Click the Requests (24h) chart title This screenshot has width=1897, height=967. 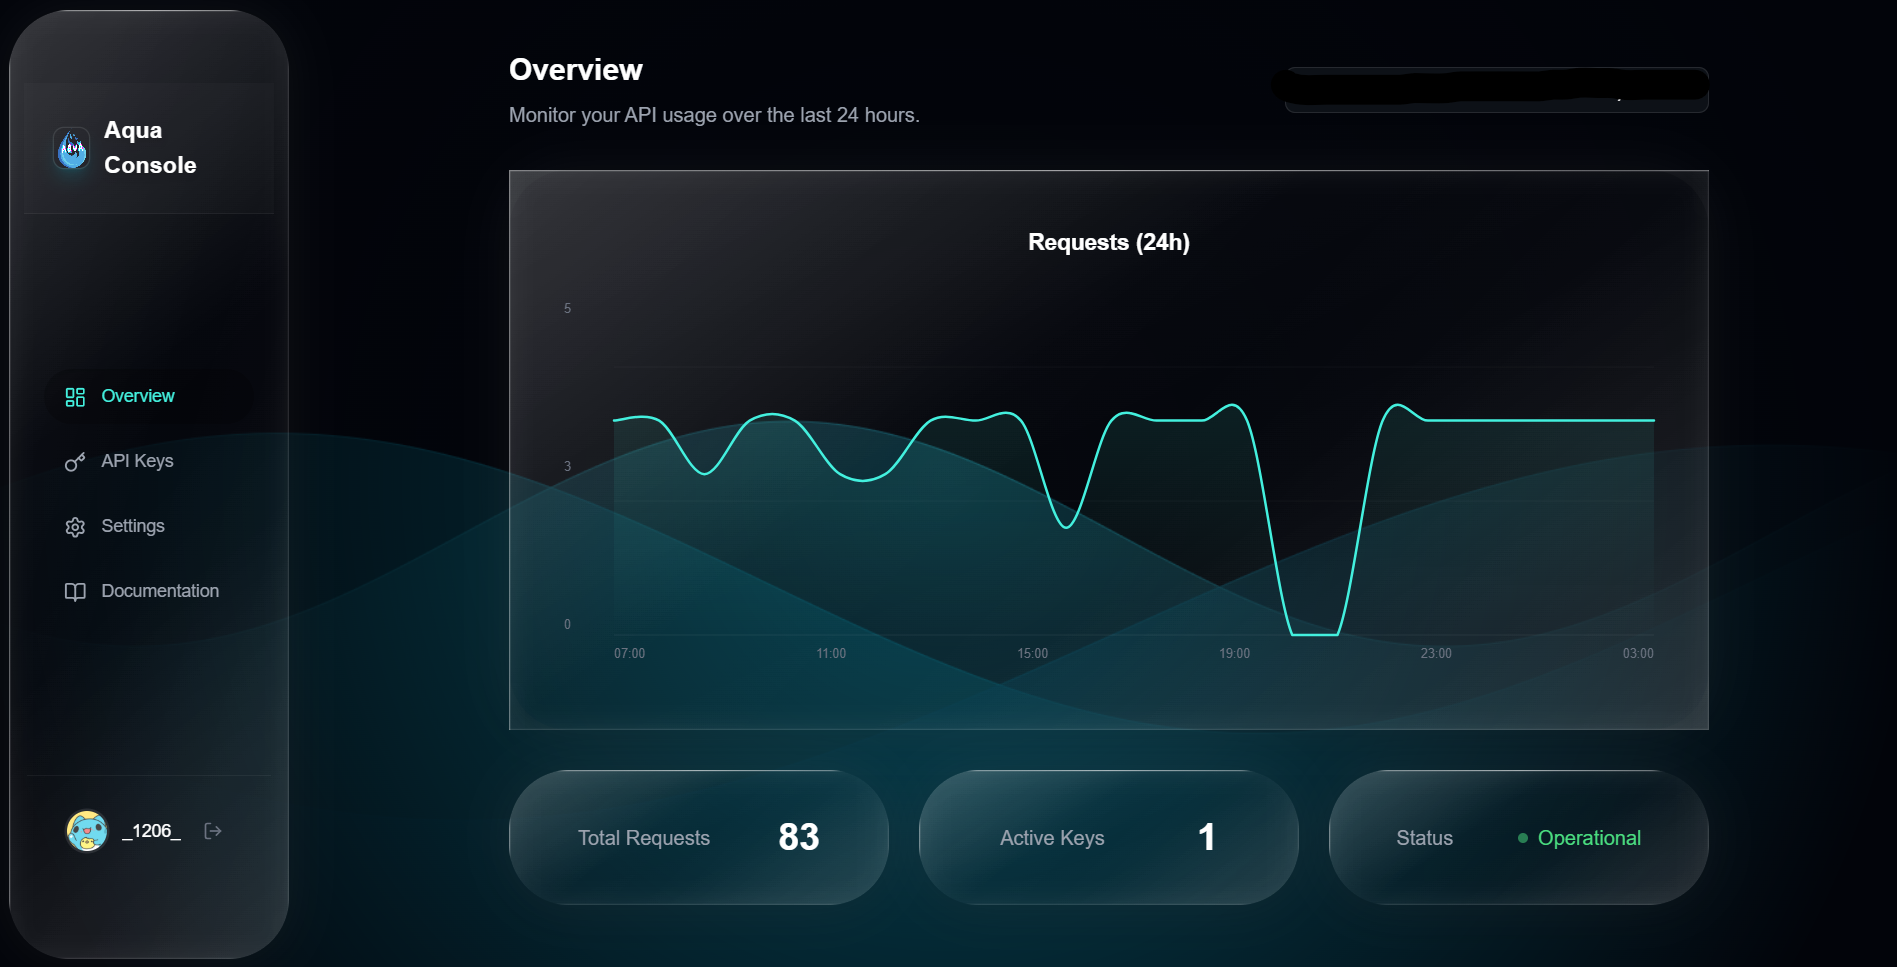click(1108, 242)
